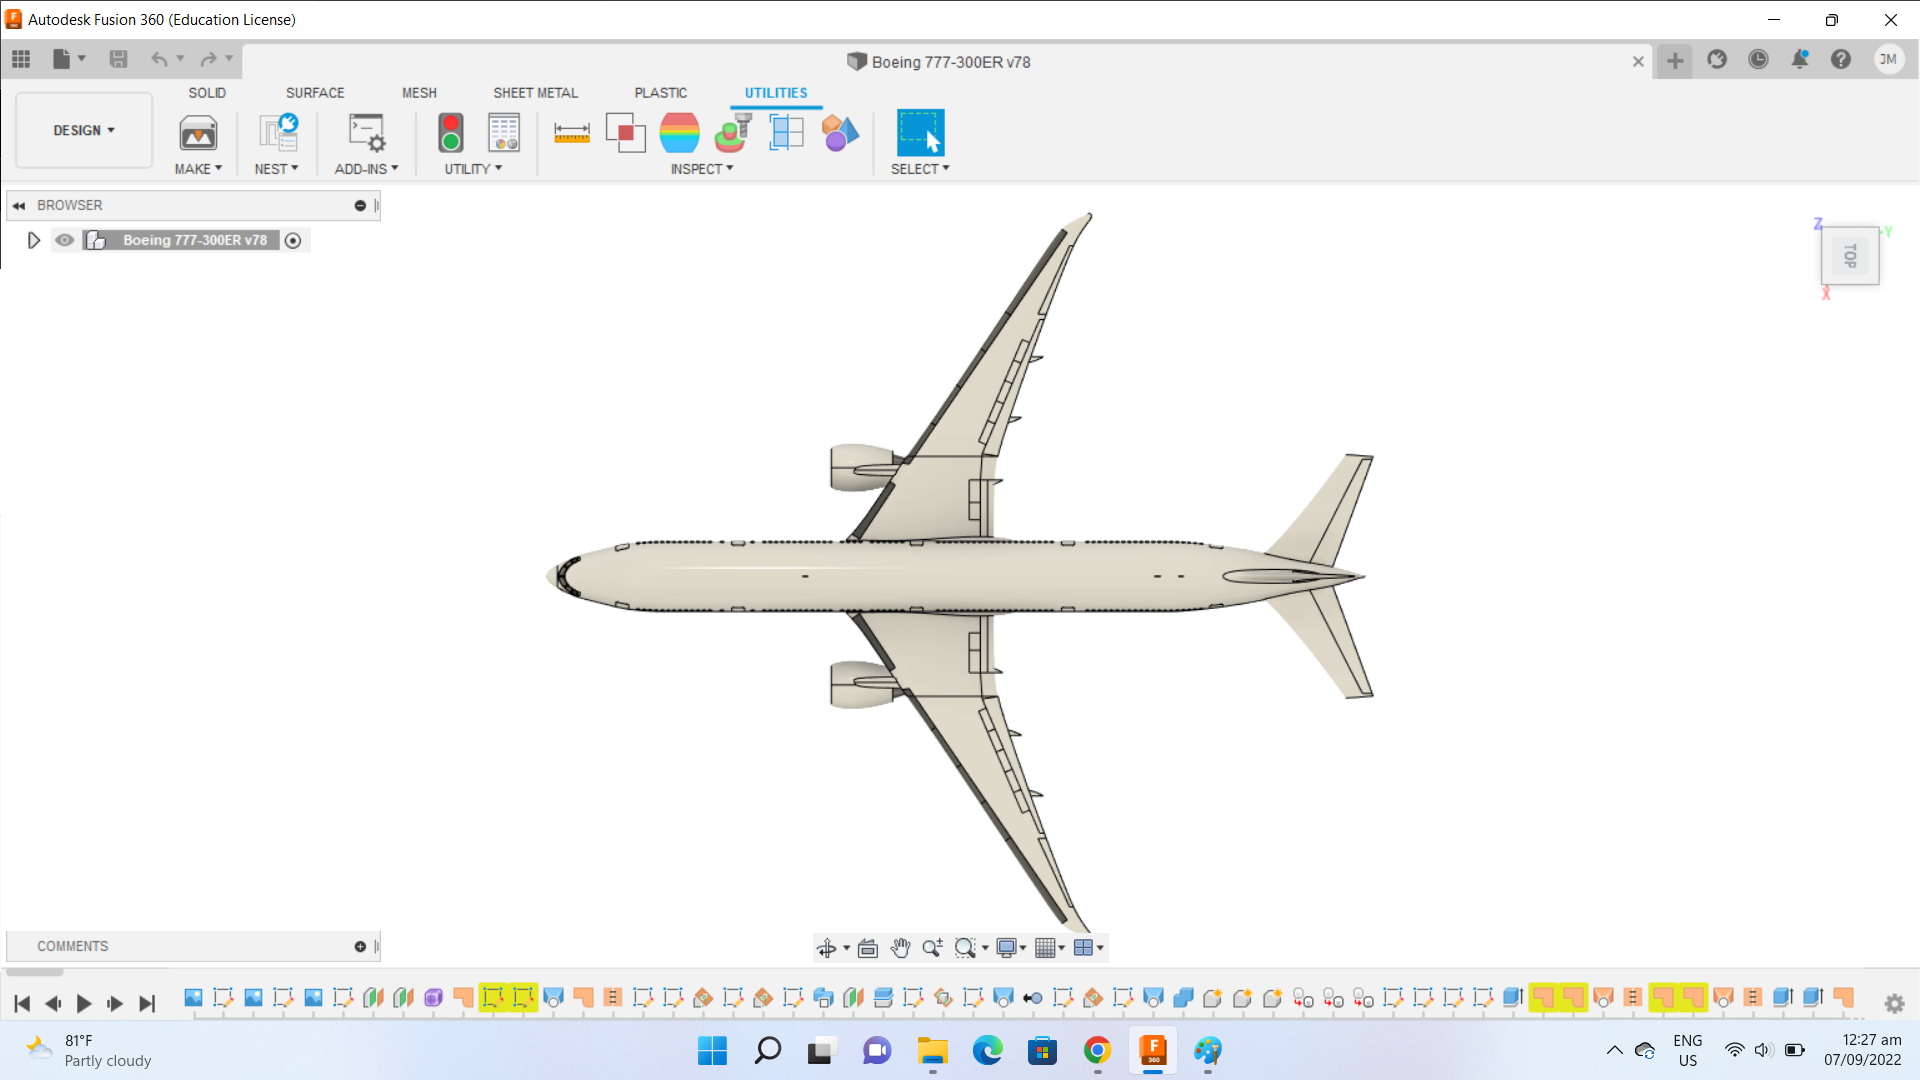1920x1080 pixels.
Task: Activate the Select tool
Action: click(x=920, y=133)
